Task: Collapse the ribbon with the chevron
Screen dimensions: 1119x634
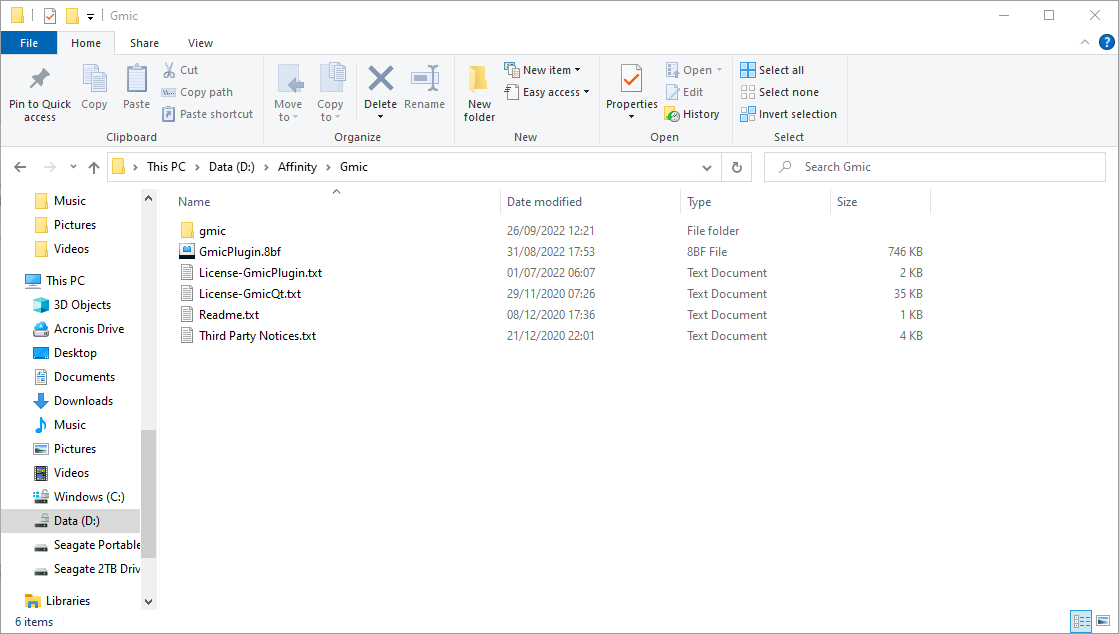Action: click(1085, 43)
